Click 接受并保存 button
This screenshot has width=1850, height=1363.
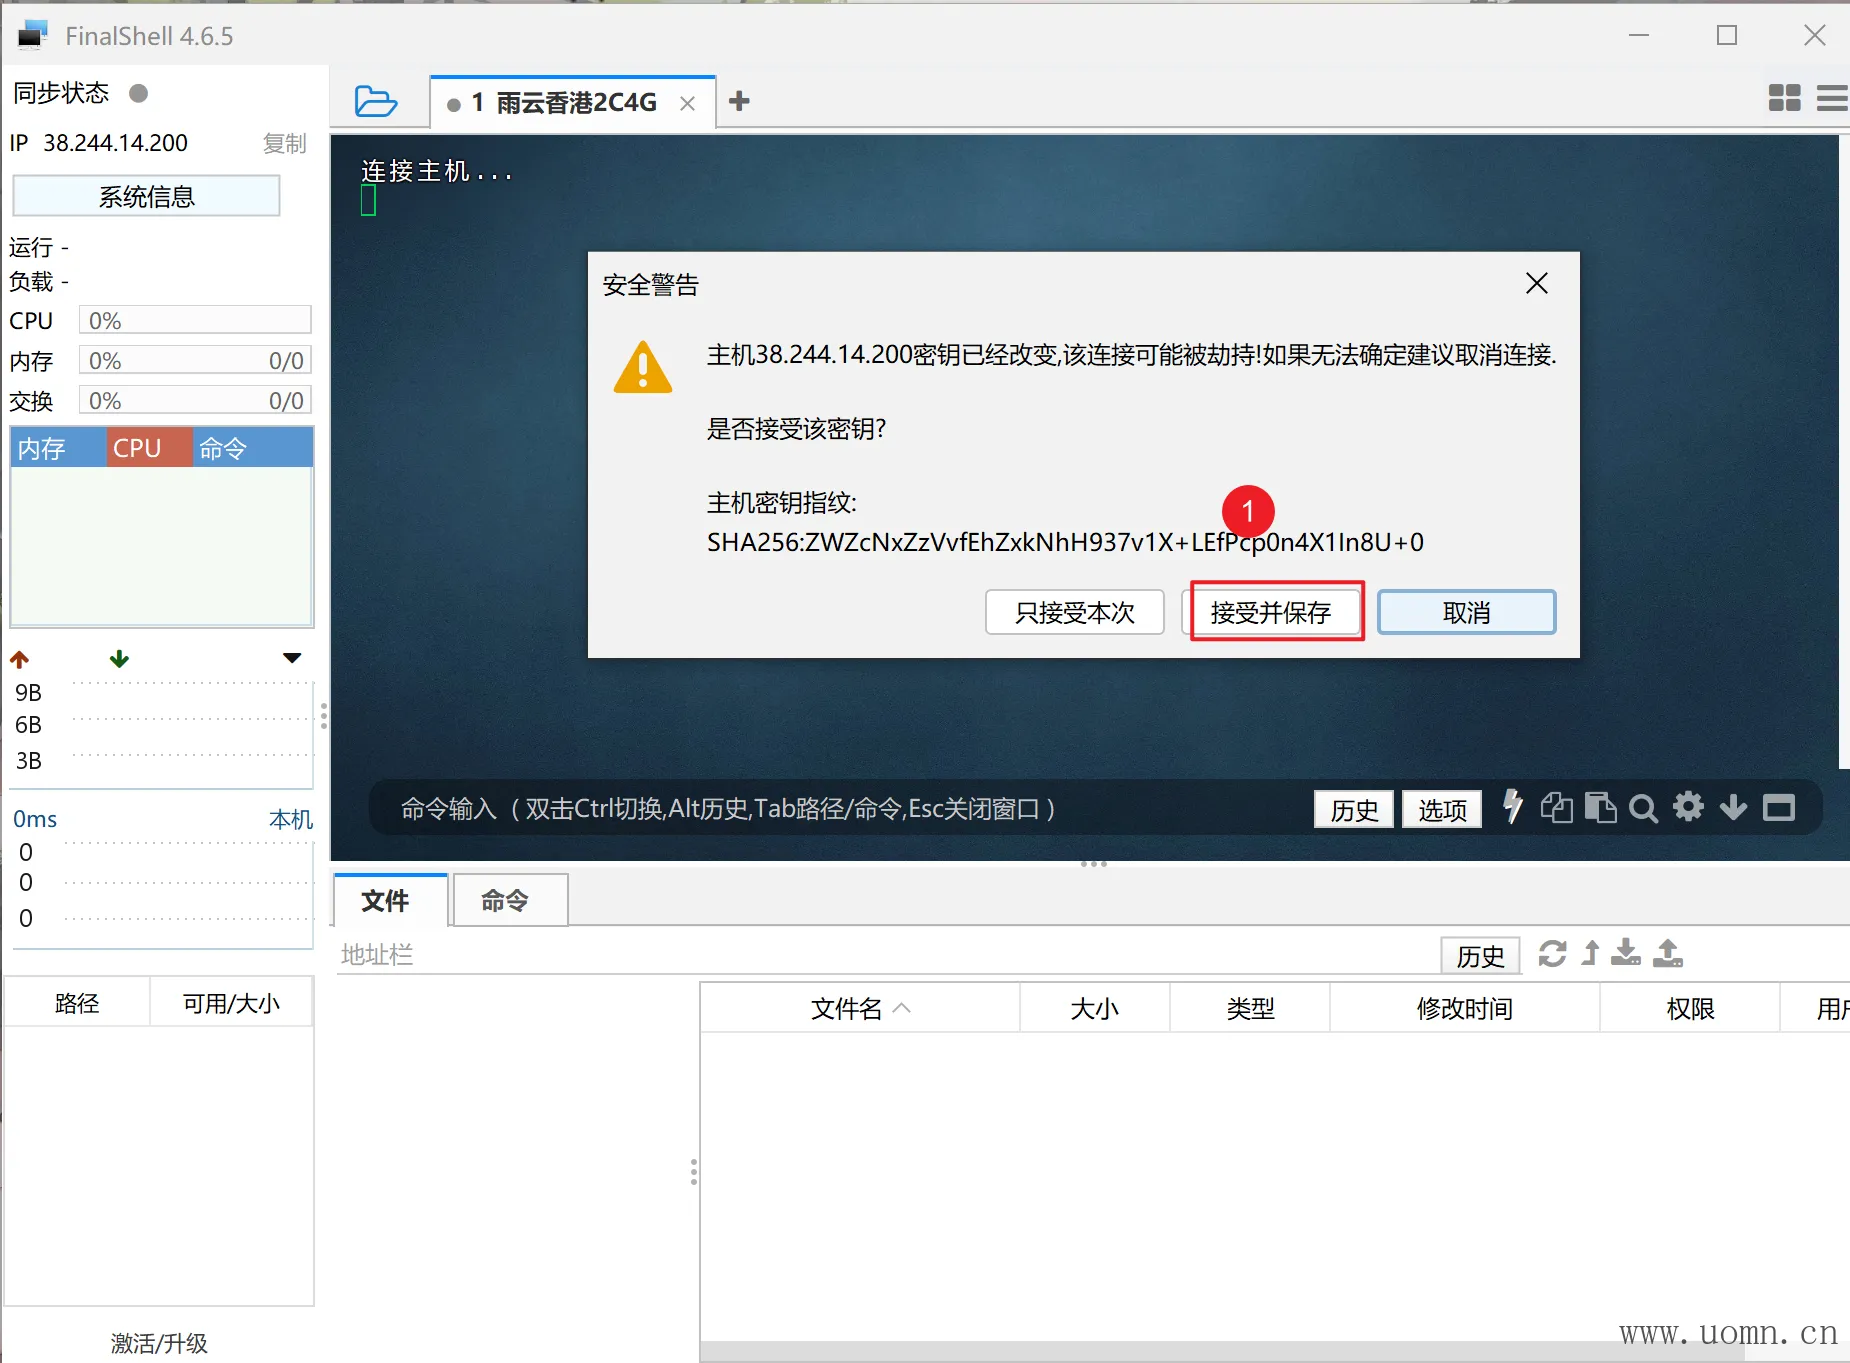click(1271, 612)
